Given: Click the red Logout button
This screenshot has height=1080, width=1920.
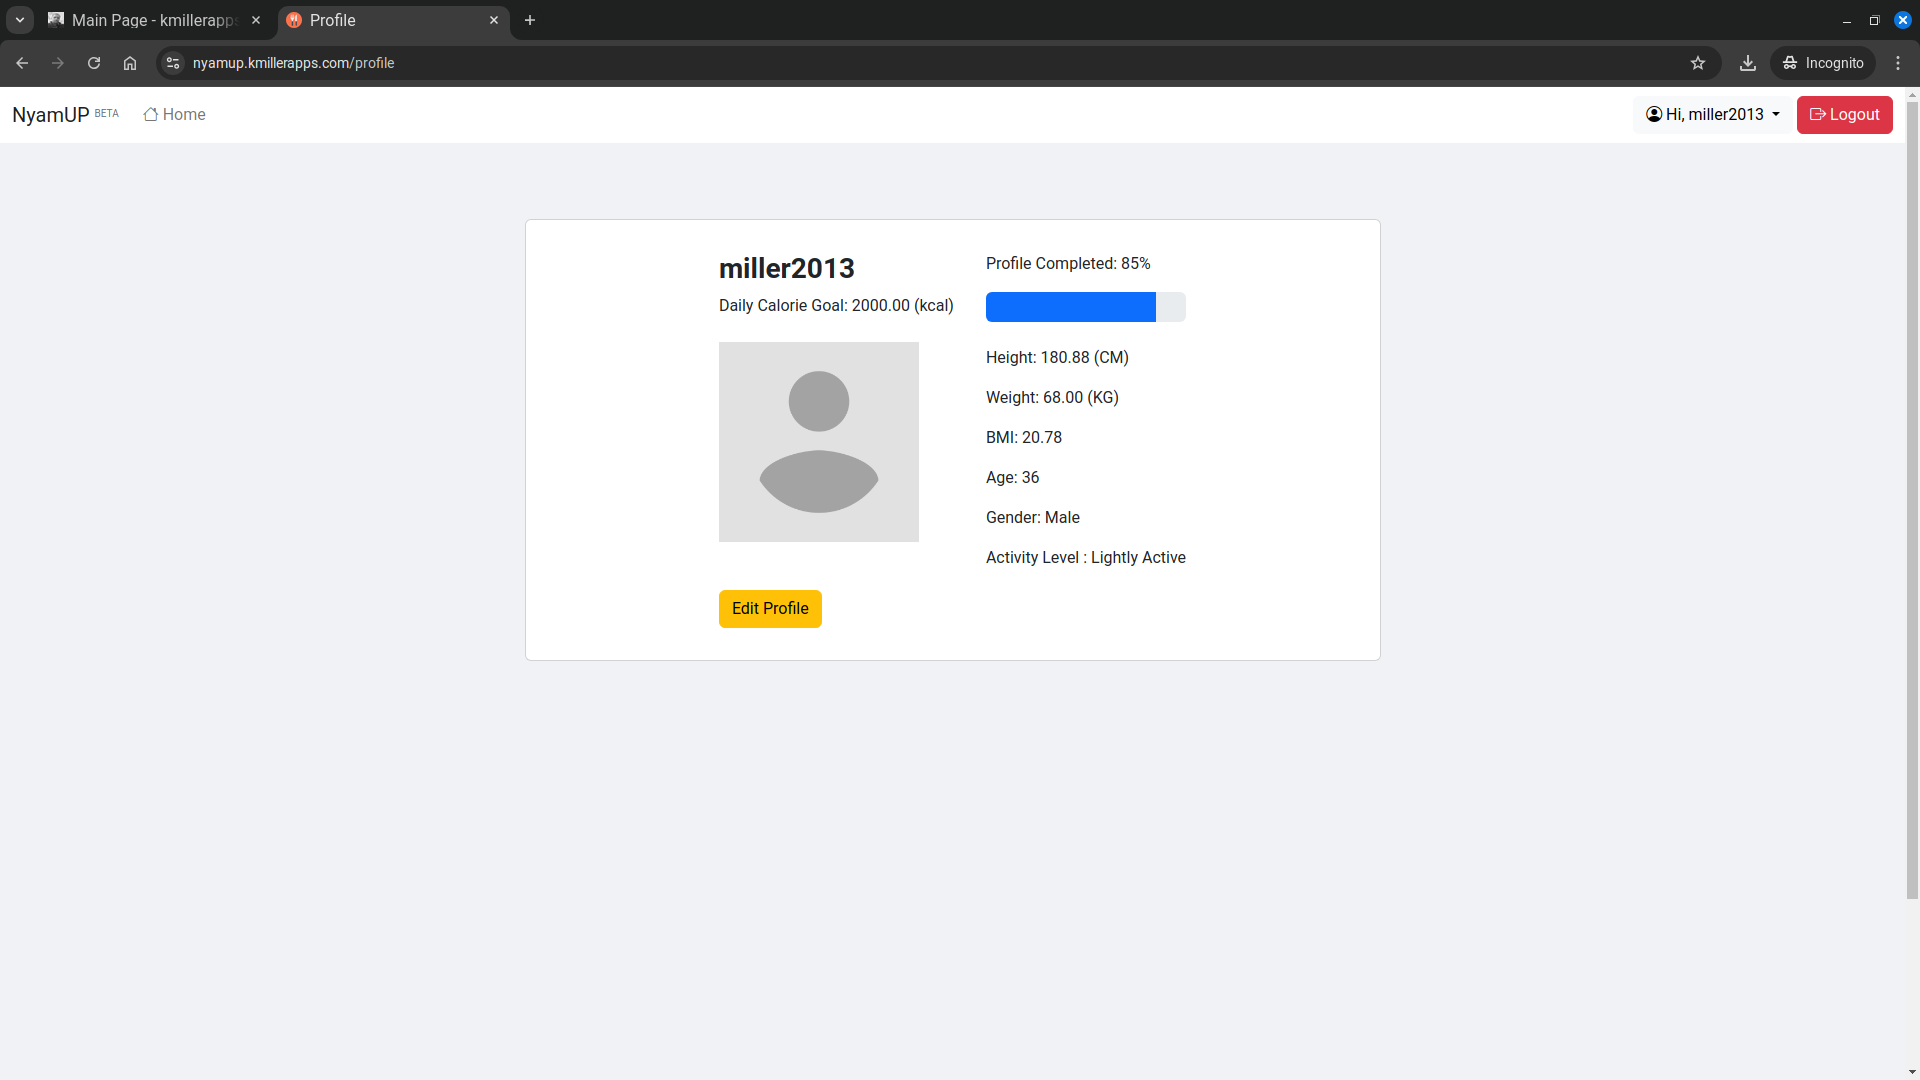Looking at the screenshot, I should tap(1845, 115).
